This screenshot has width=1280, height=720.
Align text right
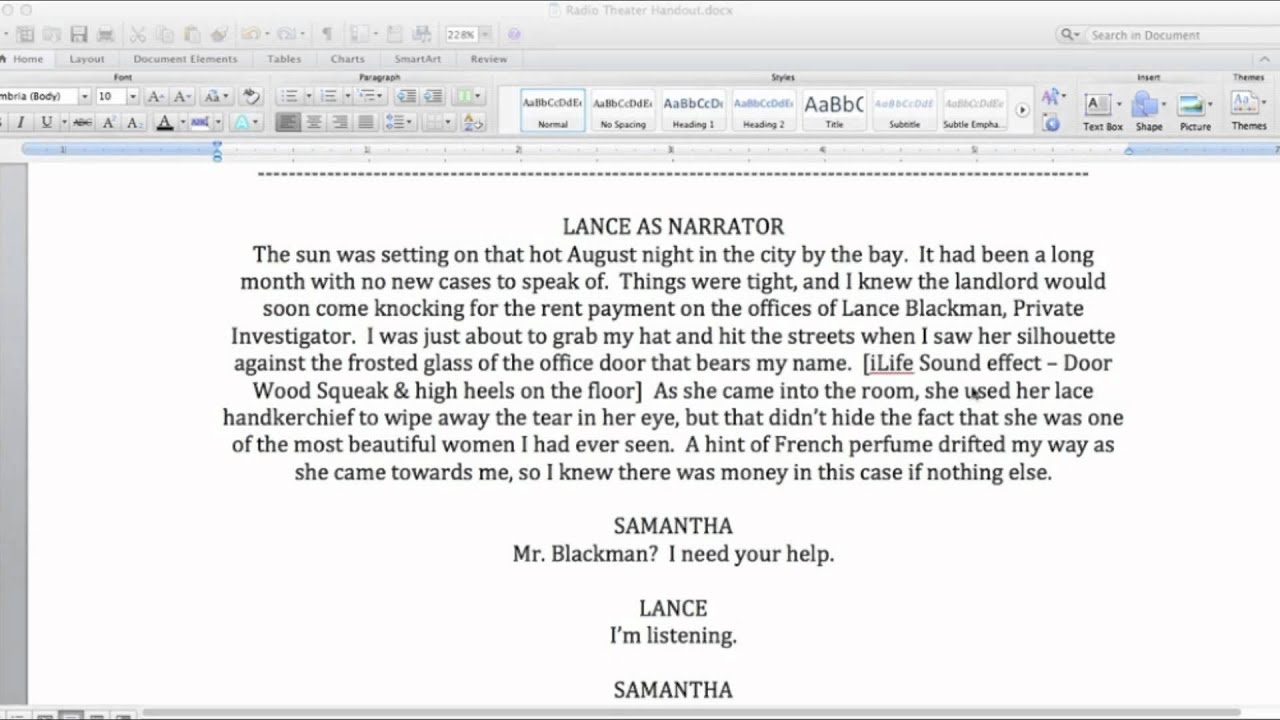(x=340, y=122)
